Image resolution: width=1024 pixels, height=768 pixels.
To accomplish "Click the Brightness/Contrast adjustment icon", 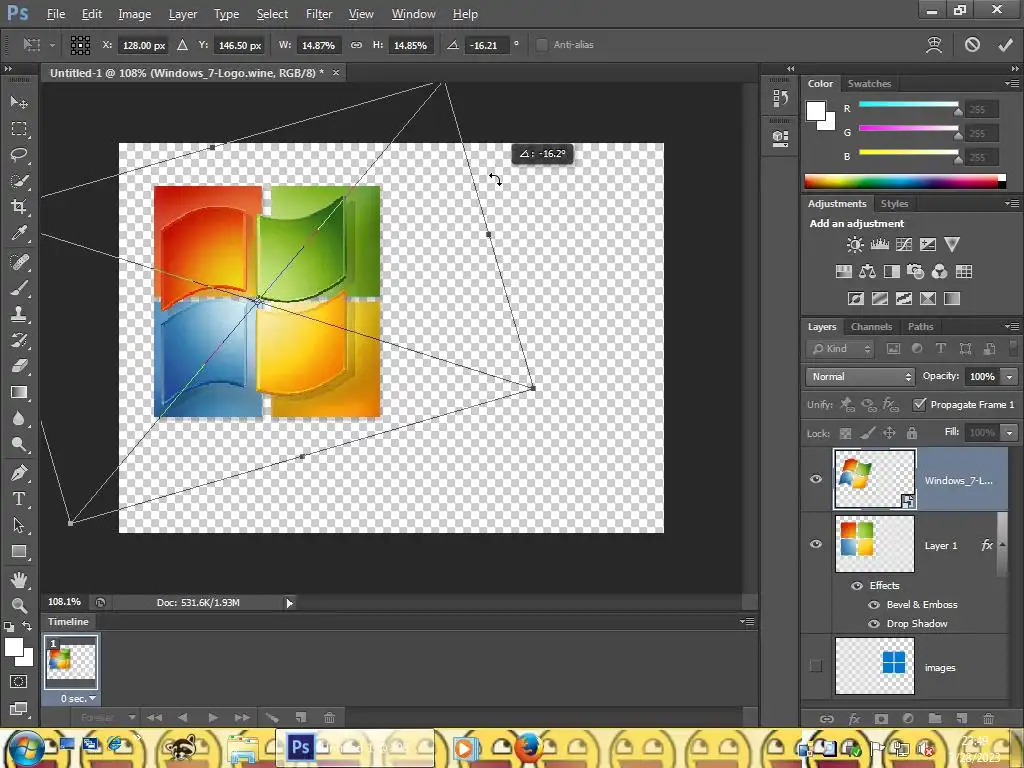I will point(855,244).
